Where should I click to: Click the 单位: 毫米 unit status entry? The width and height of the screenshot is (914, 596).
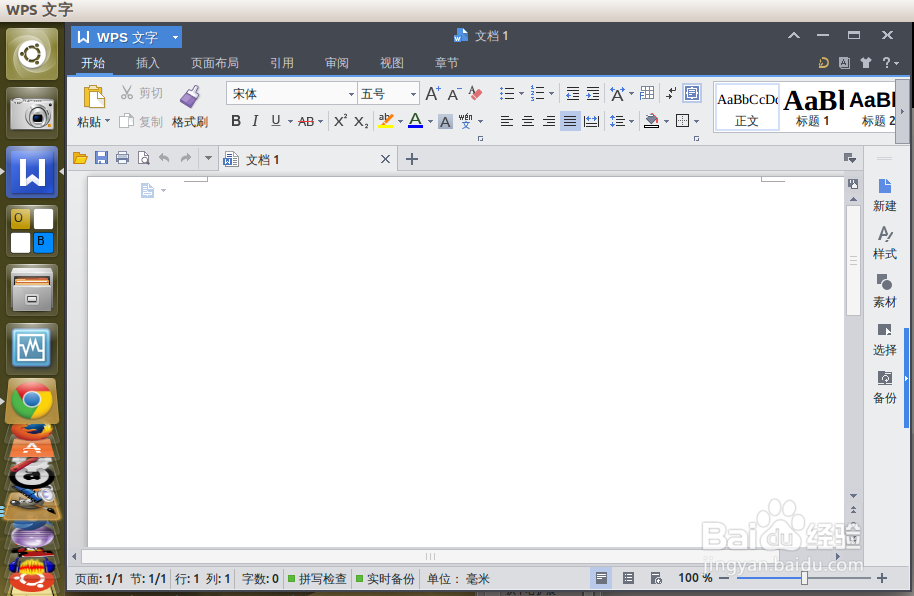click(458, 579)
